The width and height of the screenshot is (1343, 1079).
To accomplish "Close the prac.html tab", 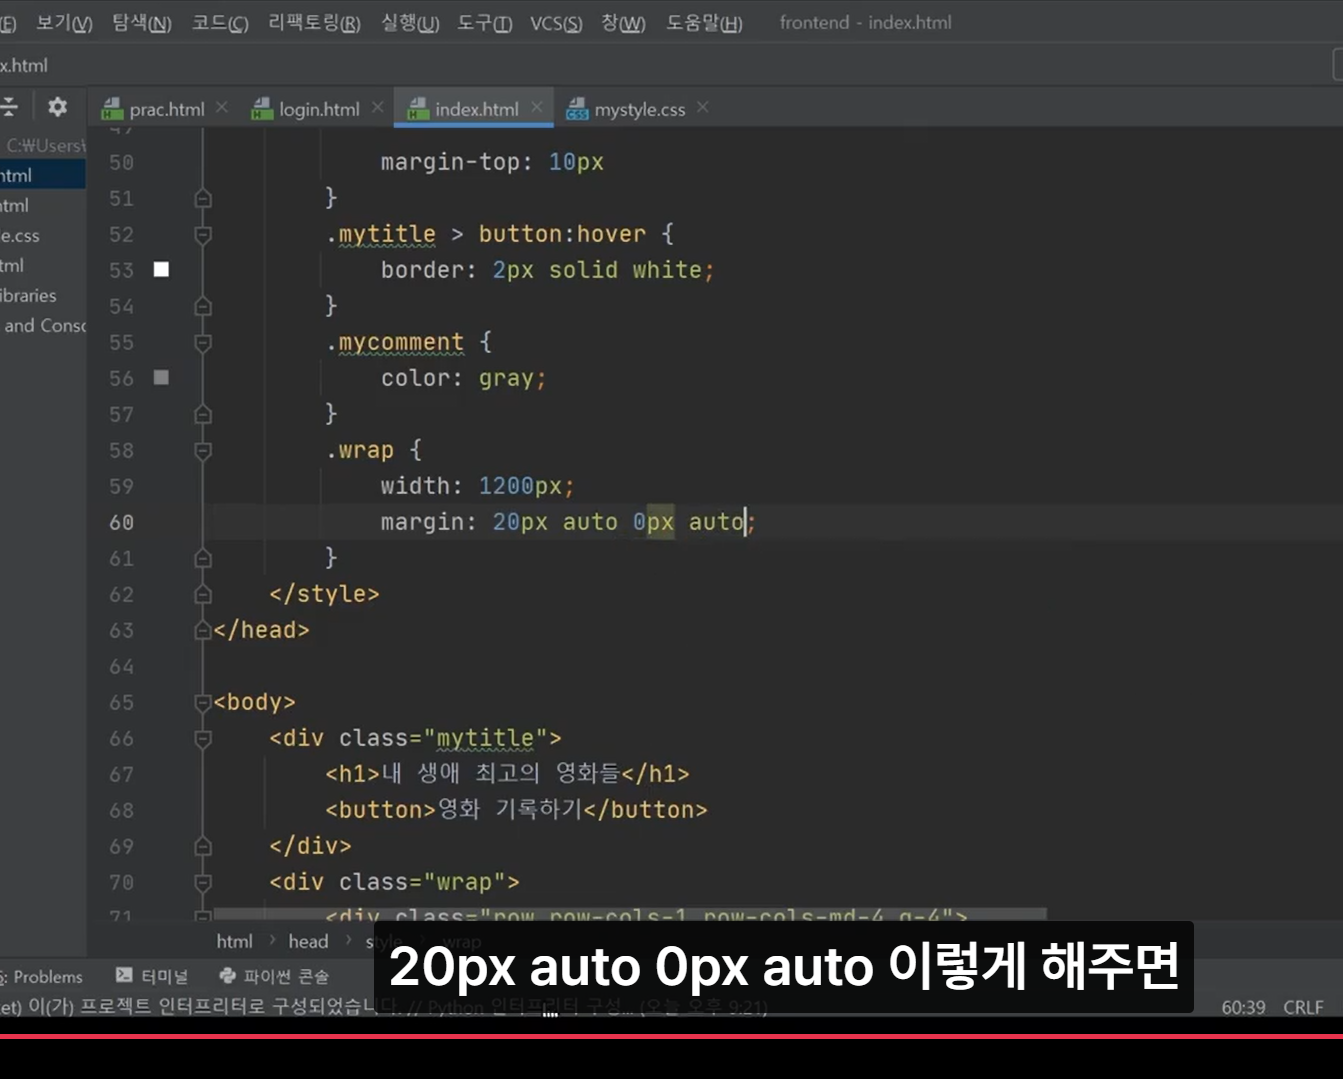I will (x=222, y=107).
